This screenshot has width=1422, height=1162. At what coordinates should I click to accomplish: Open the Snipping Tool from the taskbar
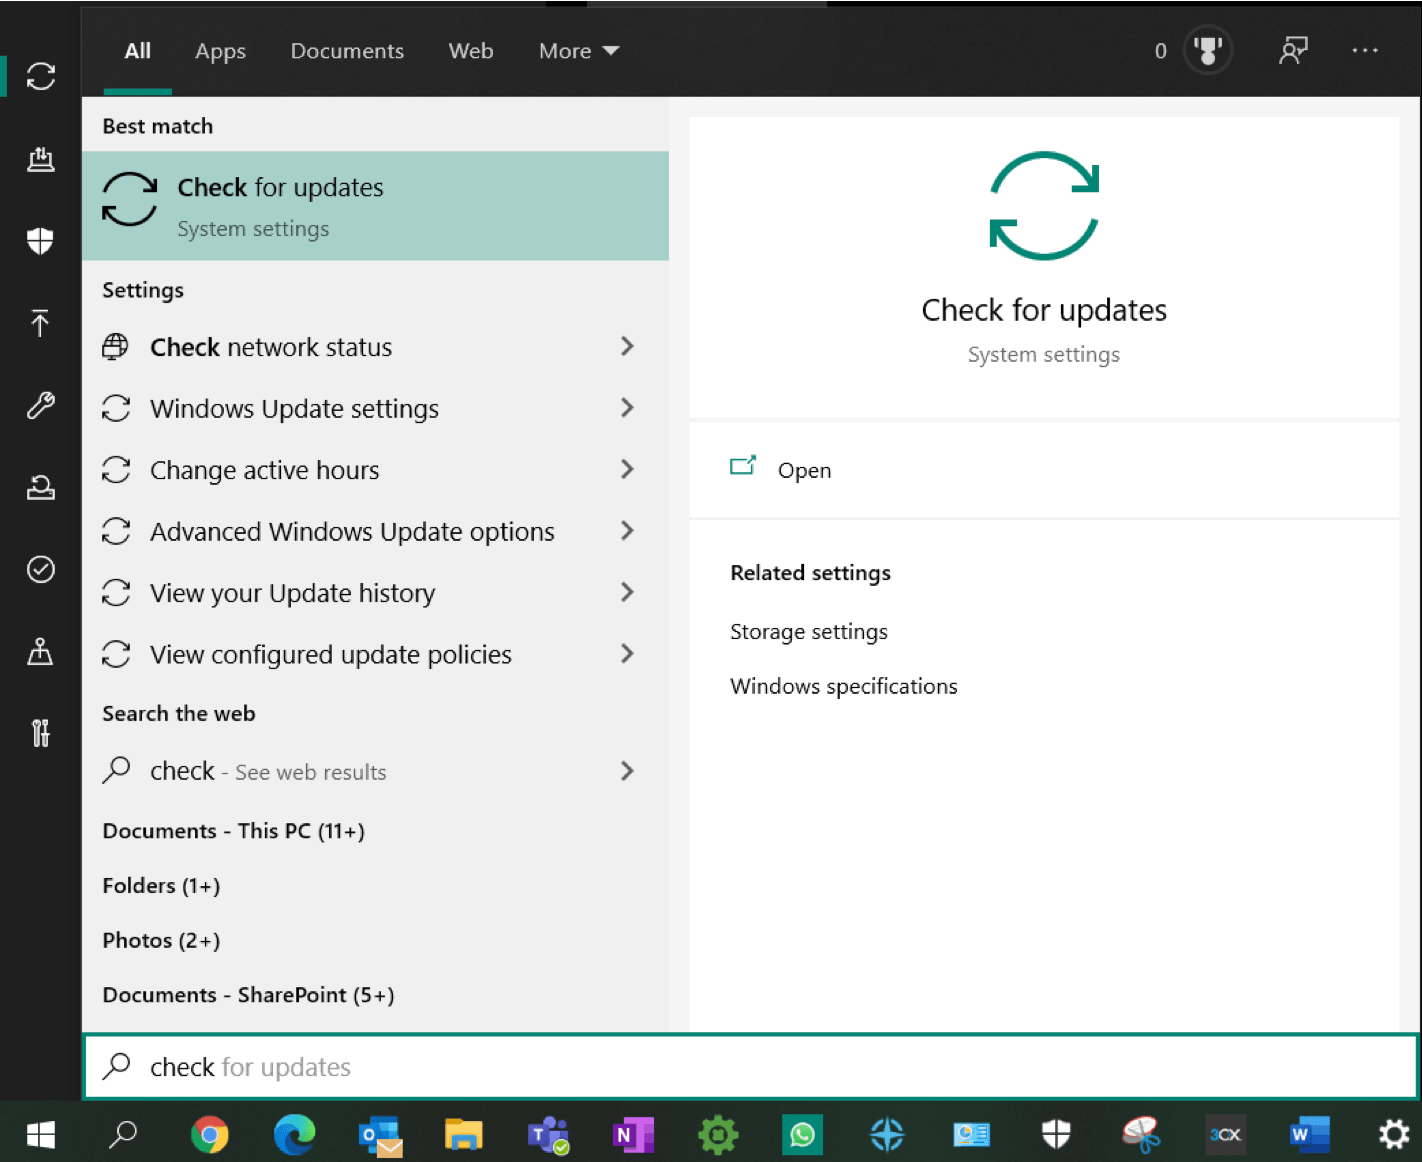click(x=1141, y=1134)
